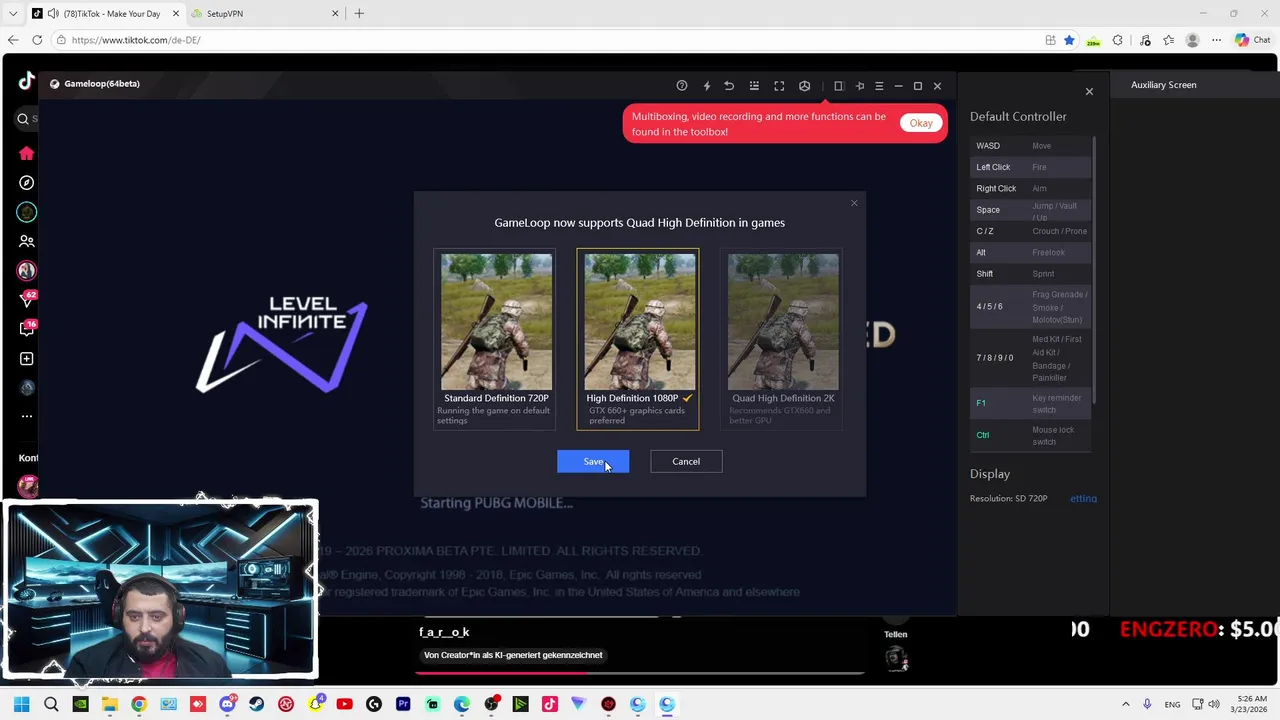Show hidden system tray icons
This screenshot has width=1280, height=720.
click(1125, 705)
